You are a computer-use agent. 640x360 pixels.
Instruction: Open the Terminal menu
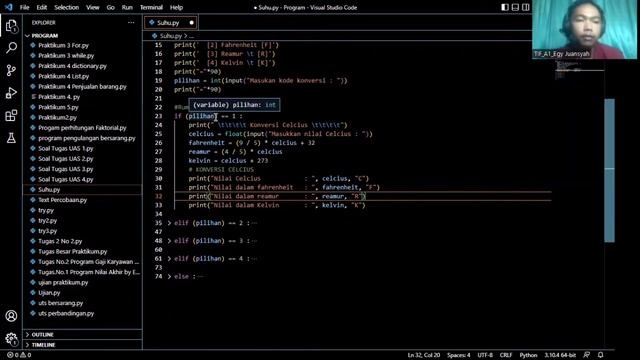(x=151, y=7)
